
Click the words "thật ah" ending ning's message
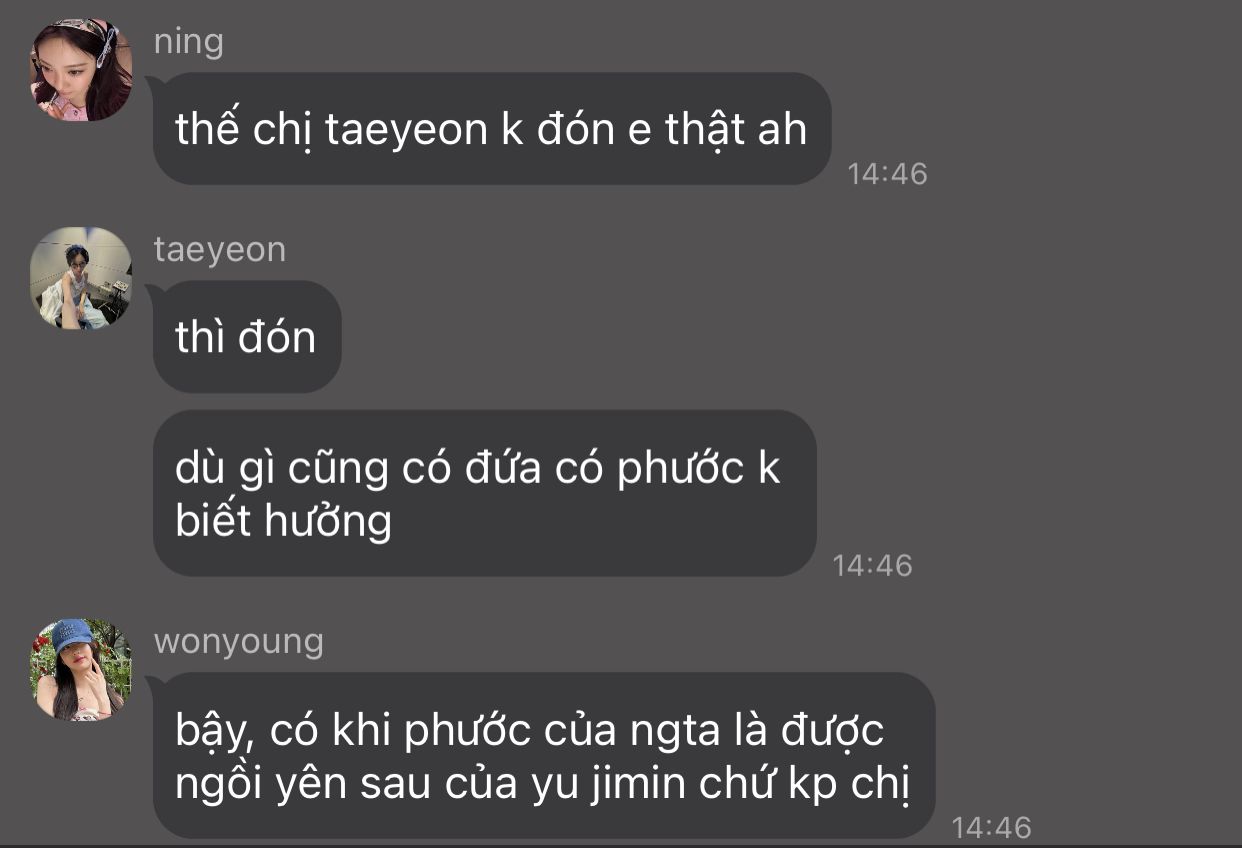click(x=736, y=130)
